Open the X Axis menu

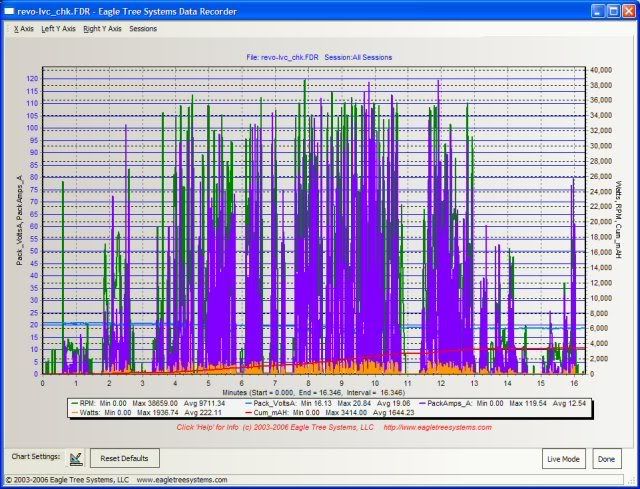pyautogui.click(x=23, y=29)
